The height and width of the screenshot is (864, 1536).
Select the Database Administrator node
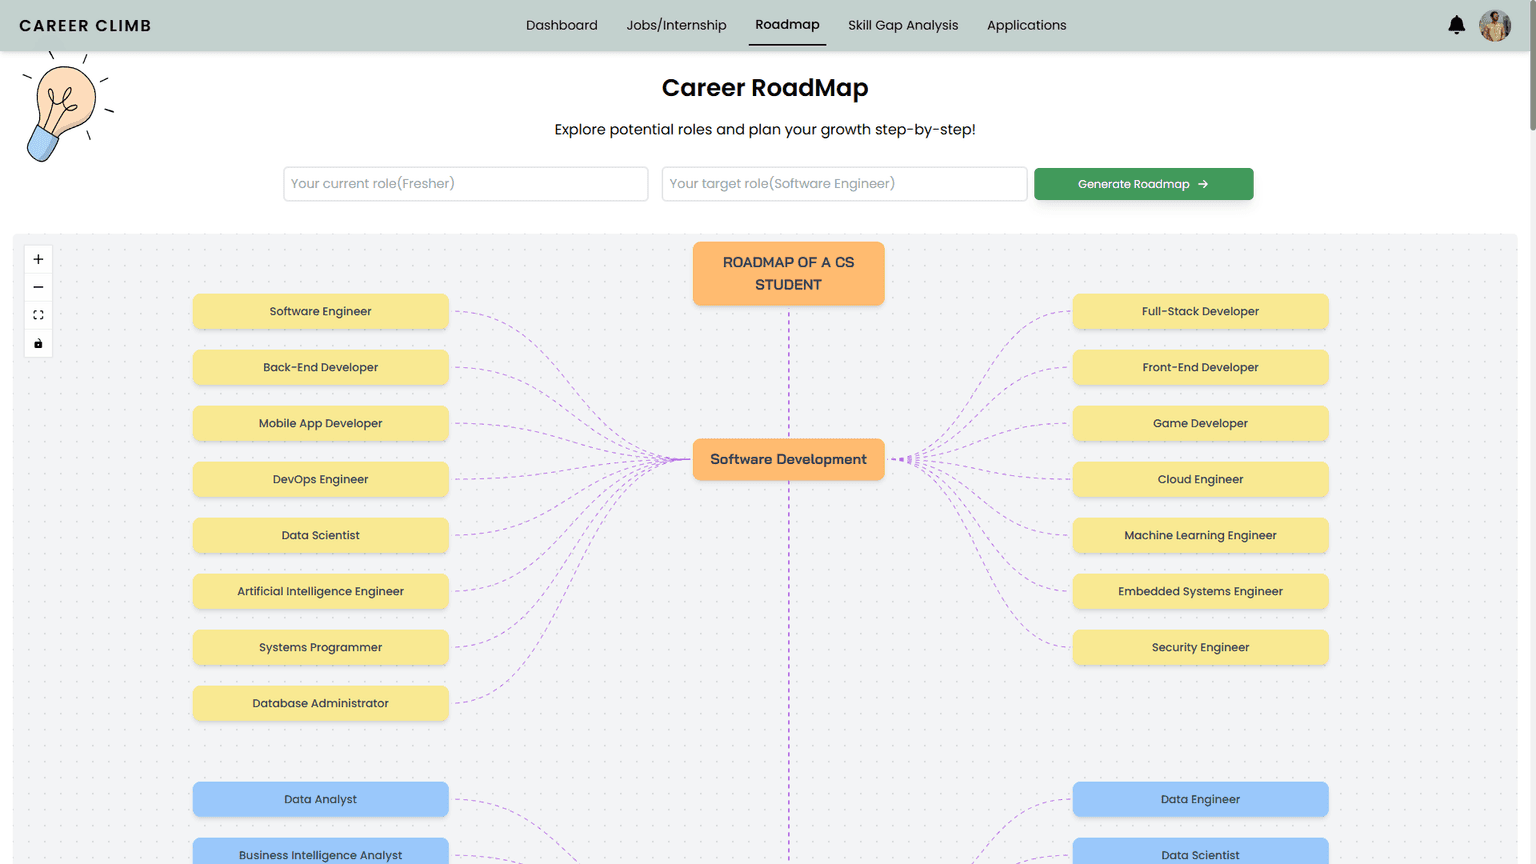[321, 703]
